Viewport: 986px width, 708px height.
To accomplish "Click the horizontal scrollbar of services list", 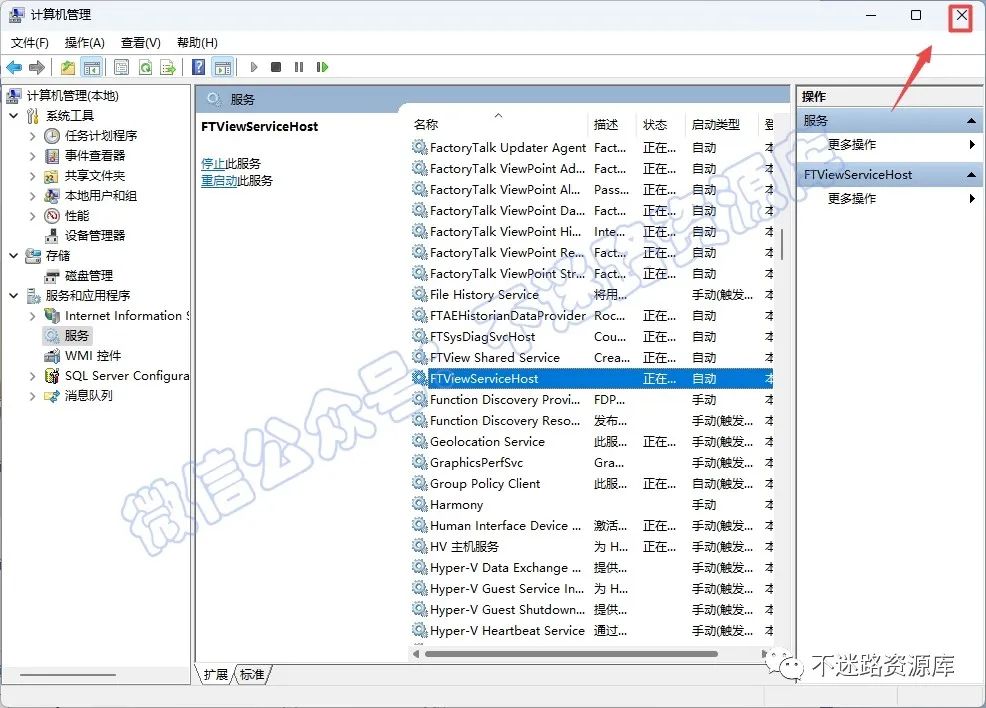I will coord(571,654).
